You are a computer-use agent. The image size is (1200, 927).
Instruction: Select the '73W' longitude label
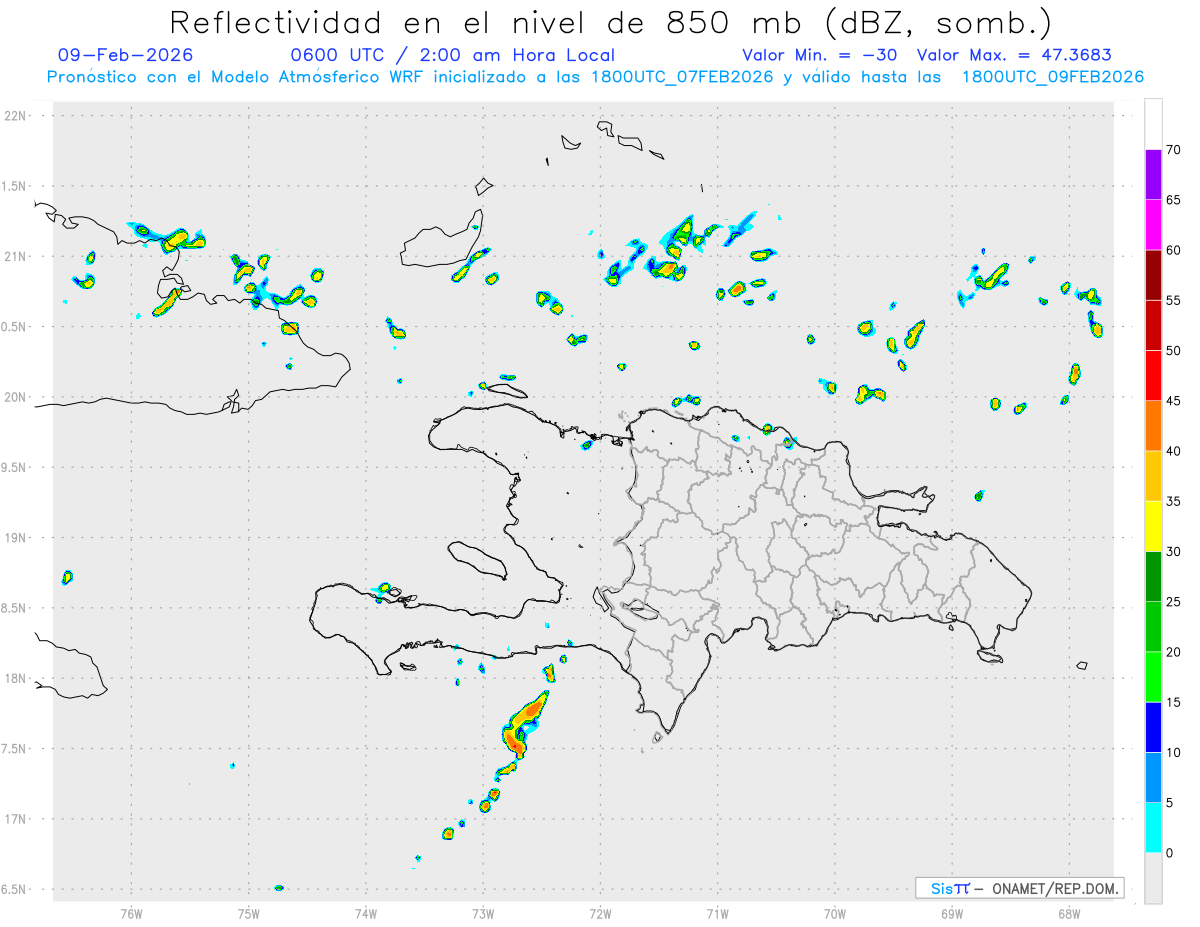point(483,913)
